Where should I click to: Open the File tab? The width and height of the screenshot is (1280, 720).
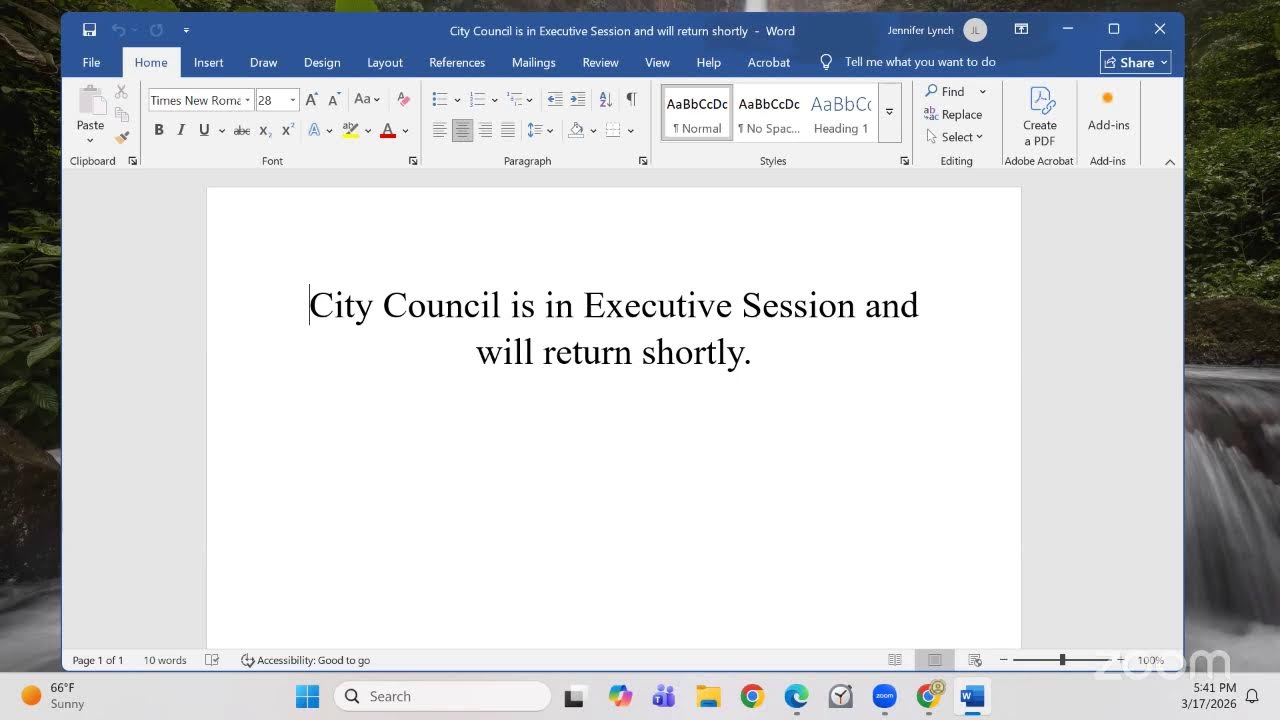coord(91,62)
